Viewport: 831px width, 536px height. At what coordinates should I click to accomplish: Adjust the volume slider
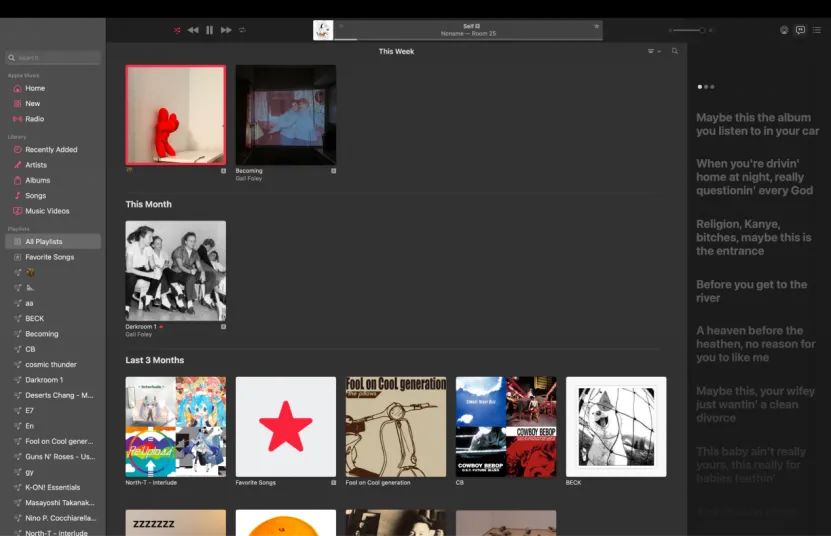pos(688,30)
